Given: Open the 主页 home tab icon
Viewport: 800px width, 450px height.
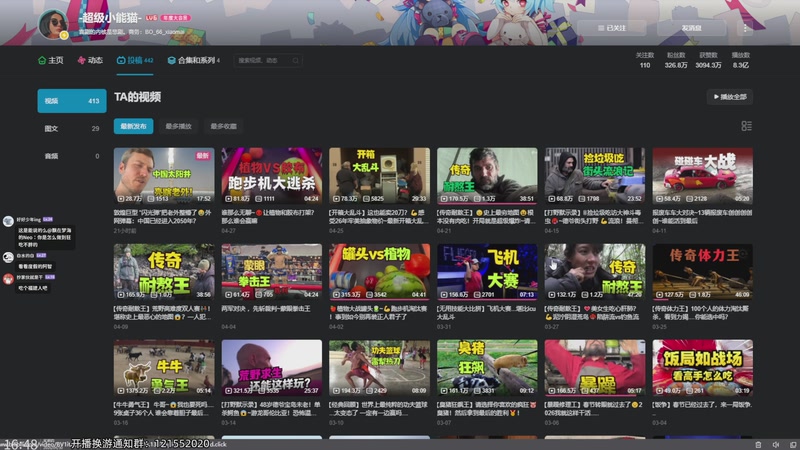Looking at the screenshot, I should pyautogui.click(x=42, y=60).
